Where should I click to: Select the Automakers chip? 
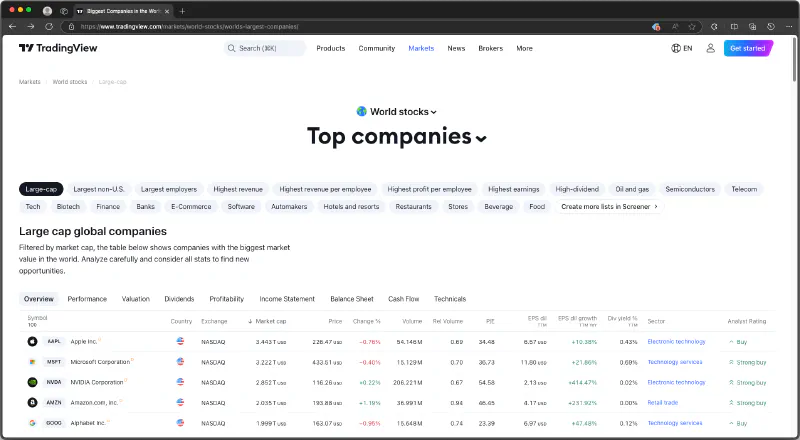tap(289, 207)
